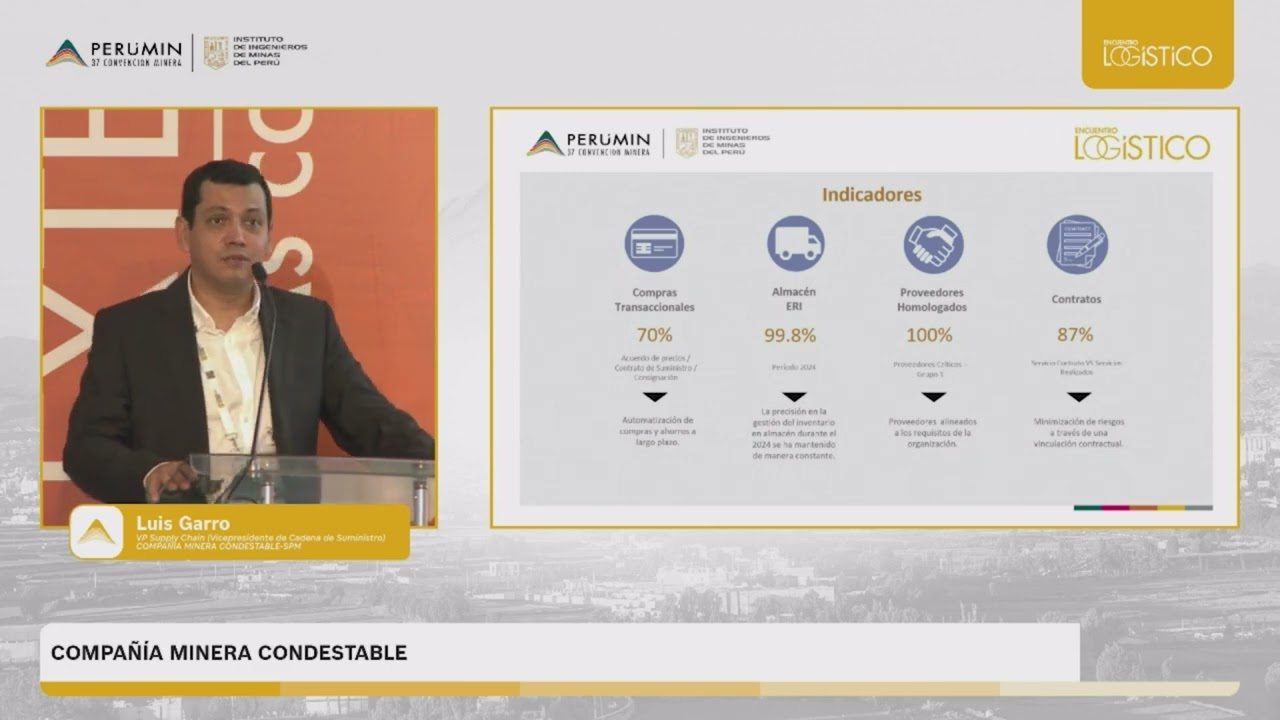Screen dimensions: 1280x720
Task: Click the PERUMIN logo in the slide header
Action: coord(589,143)
